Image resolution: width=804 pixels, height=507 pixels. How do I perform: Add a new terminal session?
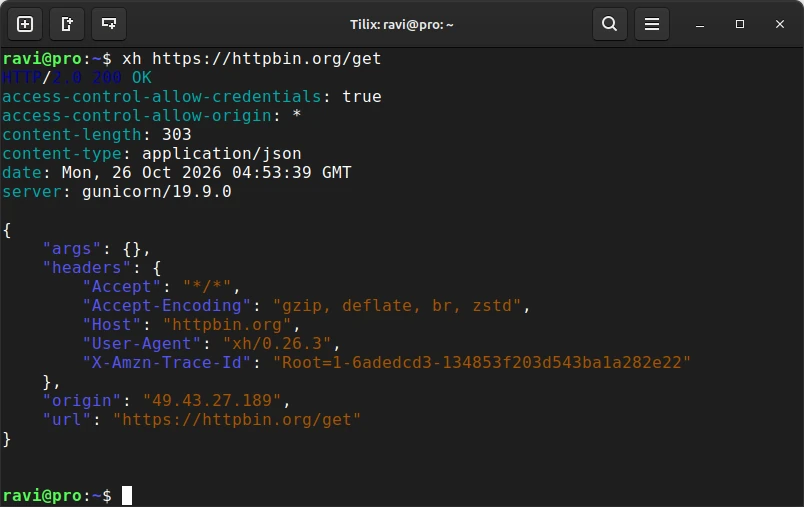pyautogui.click(x=25, y=24)
